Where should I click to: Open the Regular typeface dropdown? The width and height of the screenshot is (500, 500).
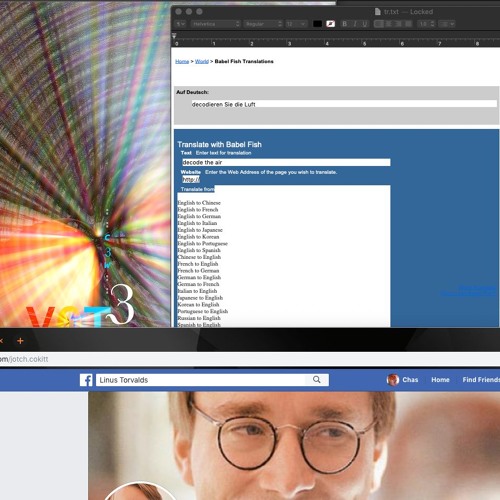click(263, 24)
